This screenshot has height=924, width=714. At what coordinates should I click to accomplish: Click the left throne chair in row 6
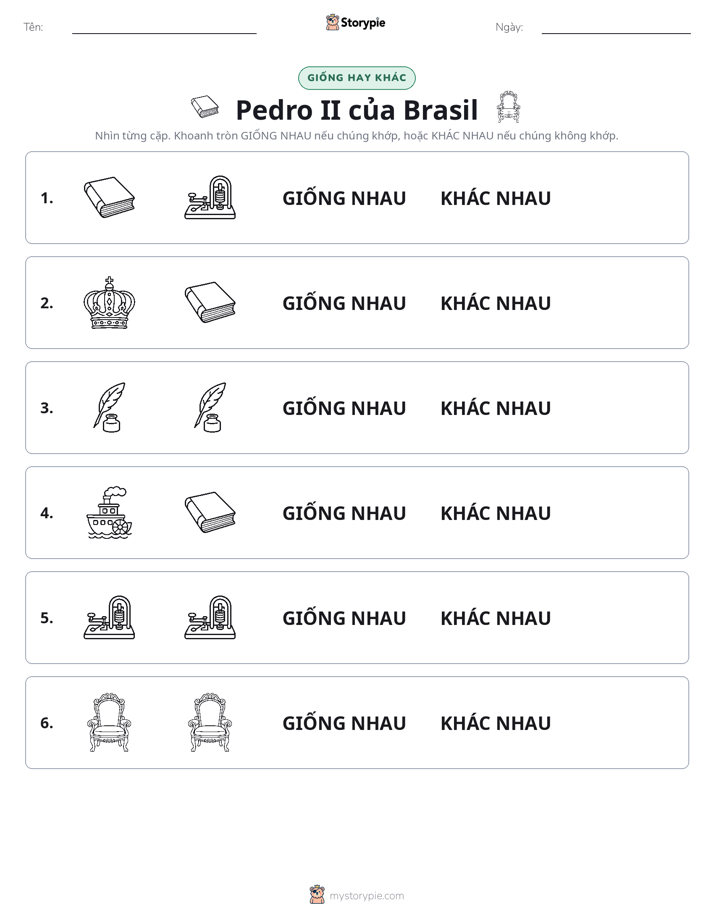tap(109, 722)
